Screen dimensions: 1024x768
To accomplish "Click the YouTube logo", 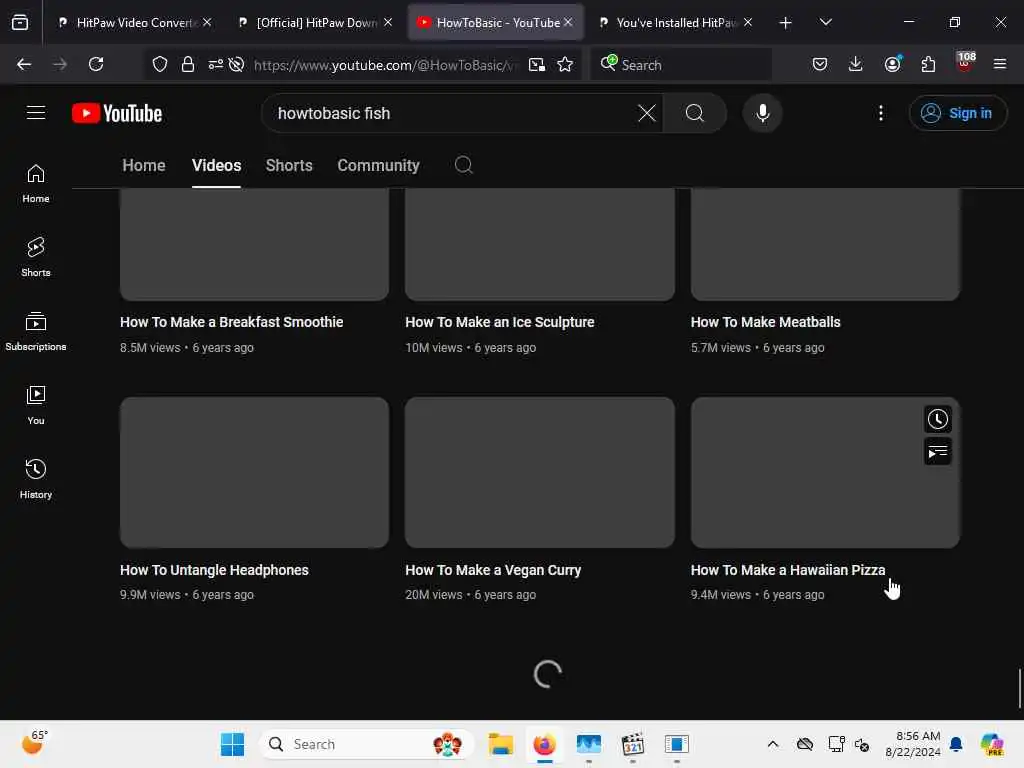I will [x=117, y=113].
